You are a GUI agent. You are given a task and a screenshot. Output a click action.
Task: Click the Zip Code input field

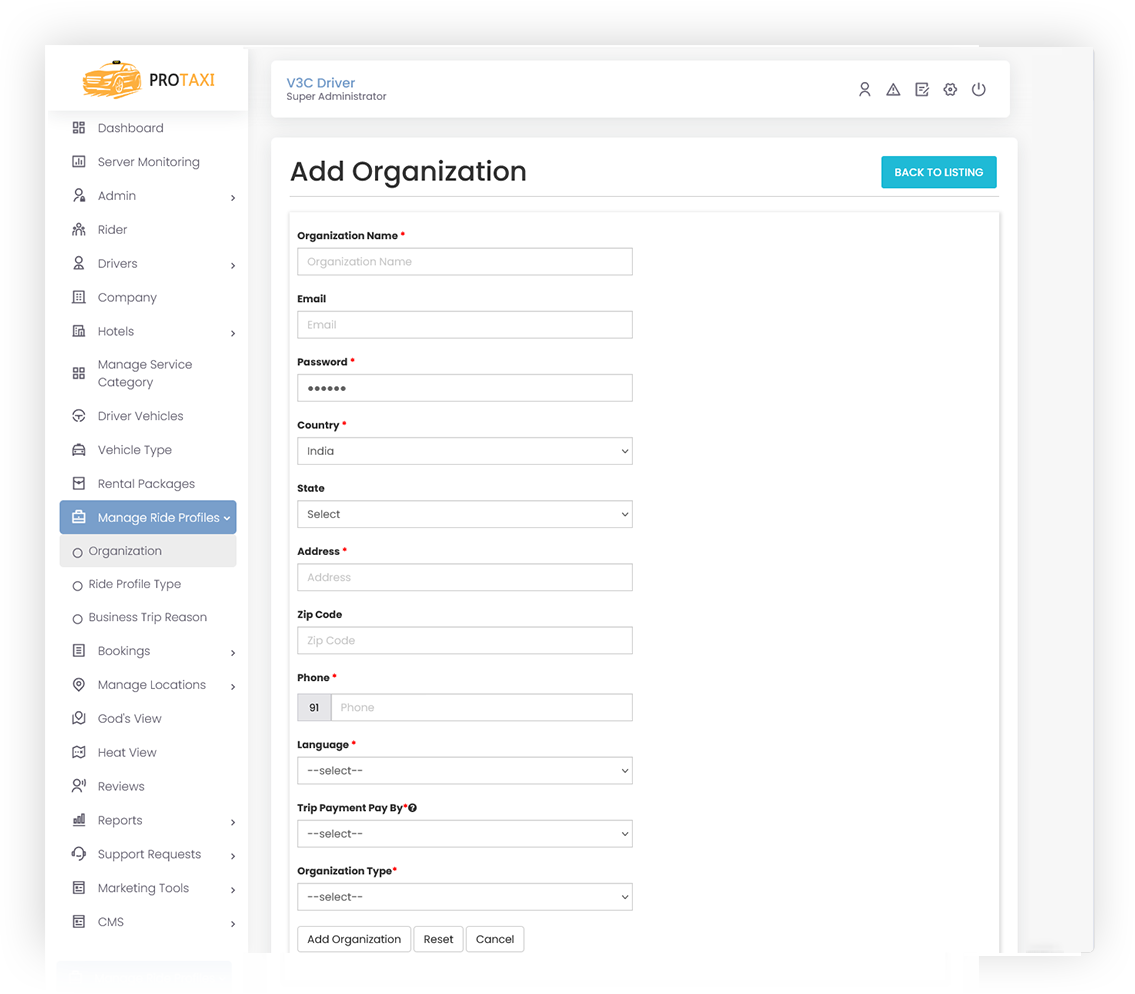pos(465,640)
